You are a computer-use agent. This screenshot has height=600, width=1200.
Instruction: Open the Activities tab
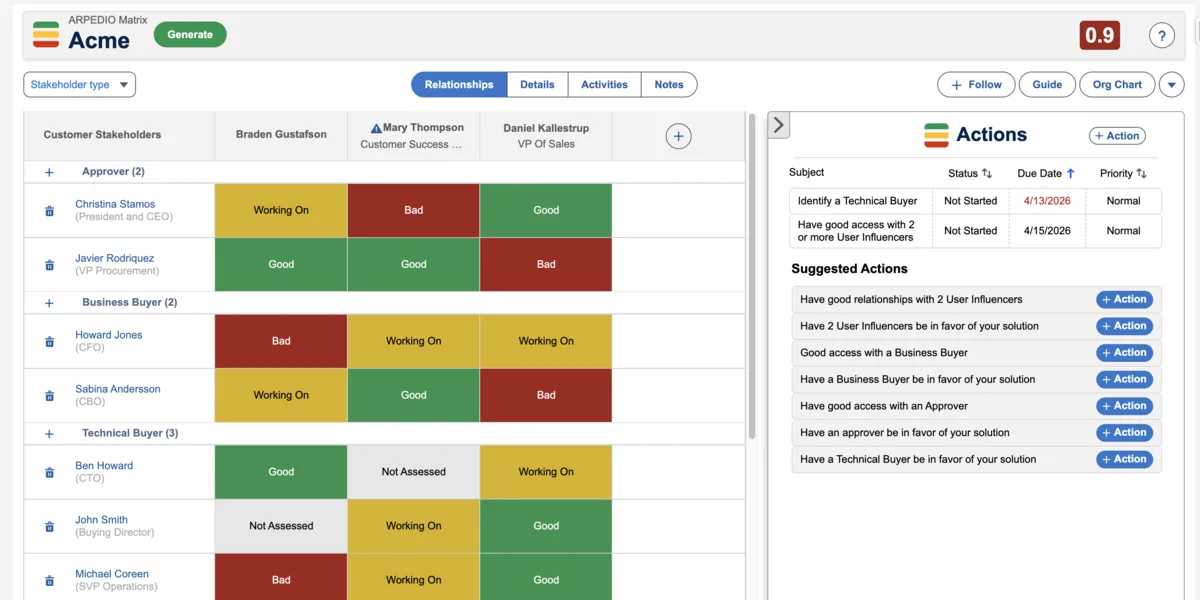point(604,84)
